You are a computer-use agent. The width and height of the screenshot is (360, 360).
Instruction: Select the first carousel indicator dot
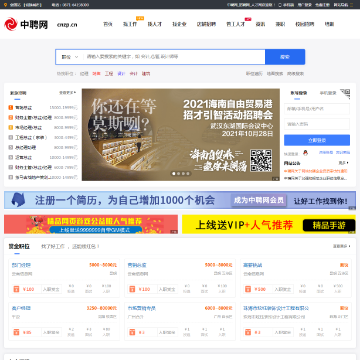click(x=174, y=174)
